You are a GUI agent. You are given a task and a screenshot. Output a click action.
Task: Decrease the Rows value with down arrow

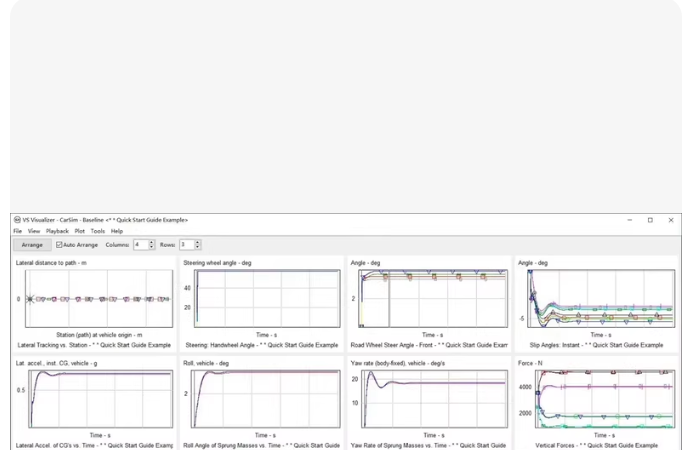click(197, 248)
